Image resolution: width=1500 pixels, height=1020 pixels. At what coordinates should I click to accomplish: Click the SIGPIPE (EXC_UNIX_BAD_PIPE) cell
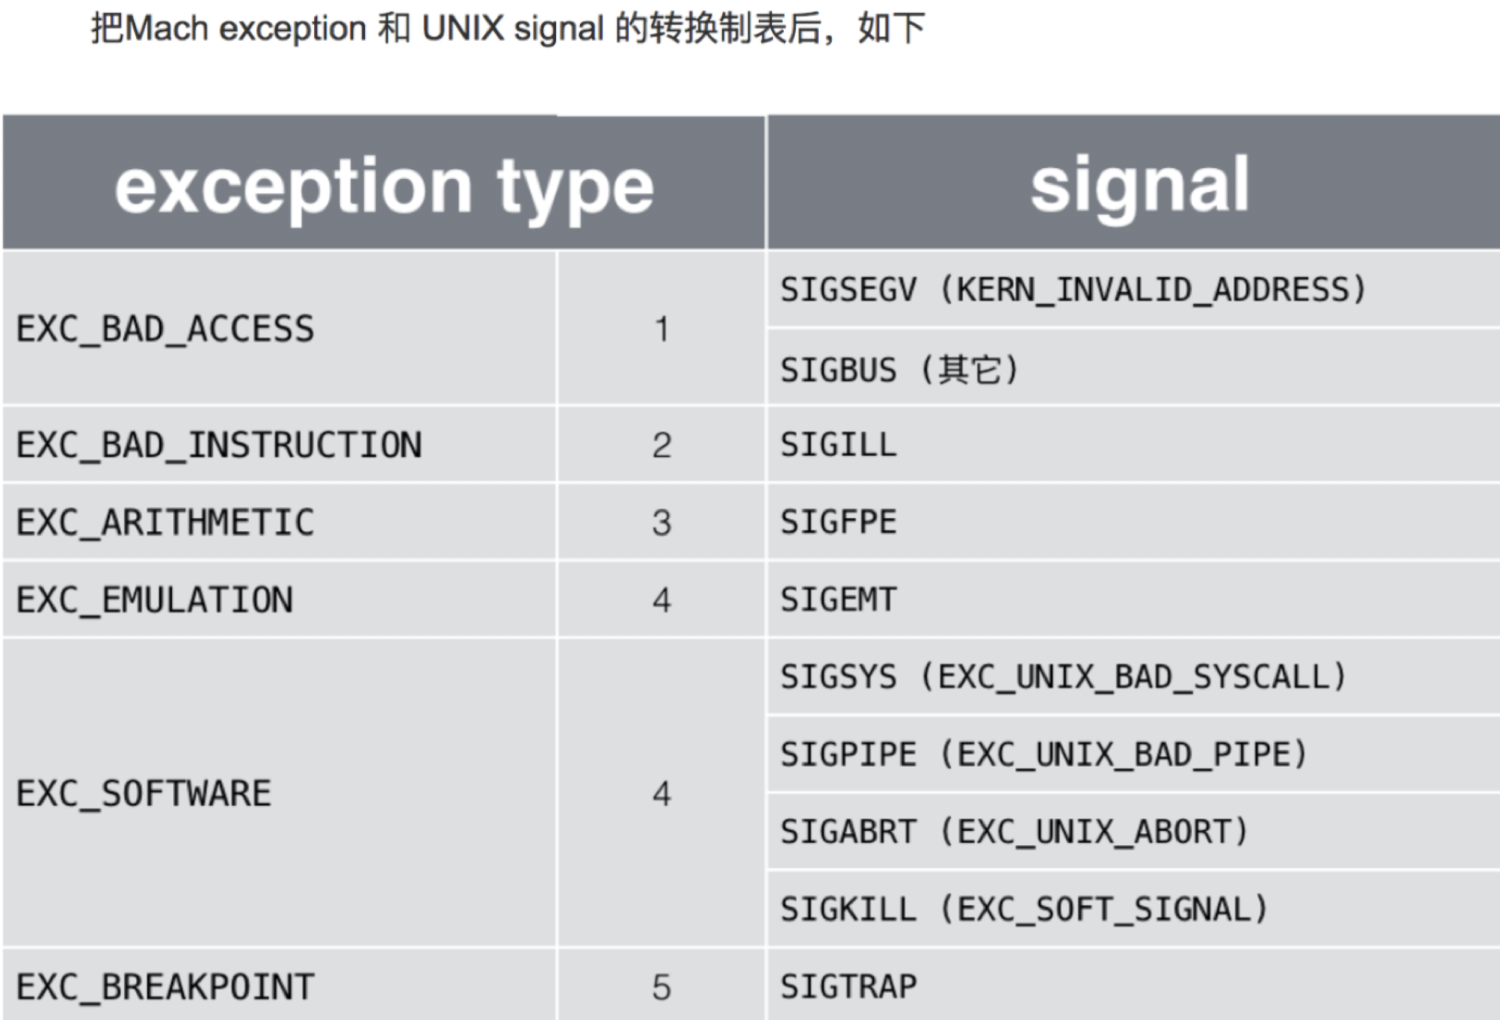[x=1133, y=754]
